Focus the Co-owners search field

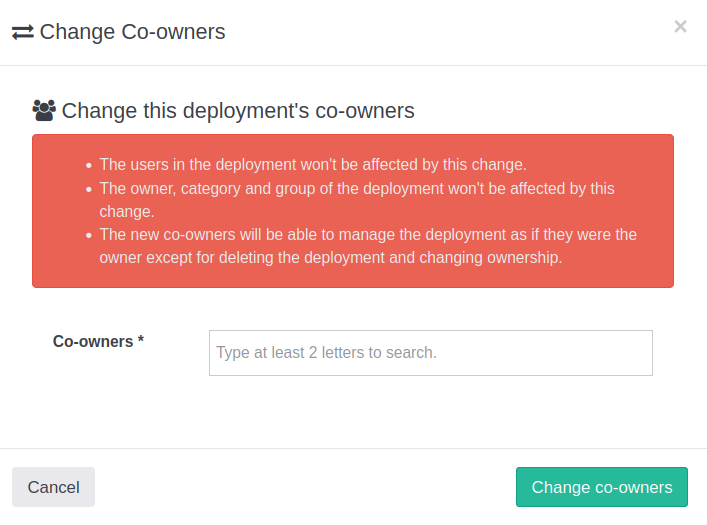coord(430,353)
